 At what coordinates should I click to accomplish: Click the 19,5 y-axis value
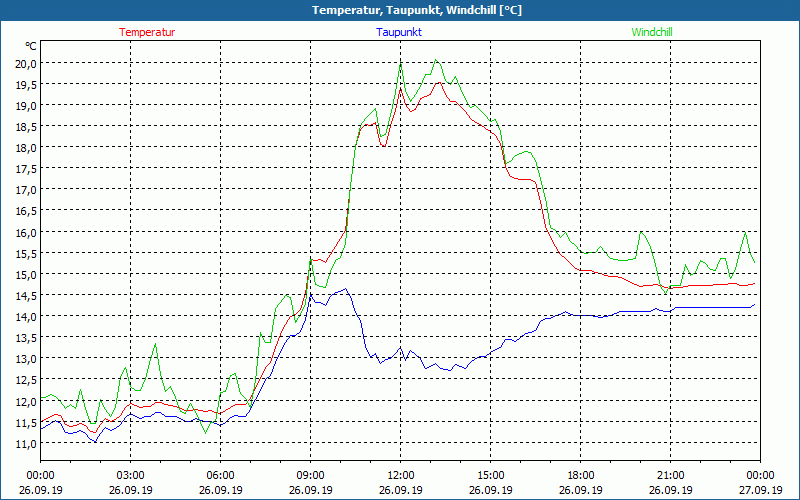coord(25,85)
